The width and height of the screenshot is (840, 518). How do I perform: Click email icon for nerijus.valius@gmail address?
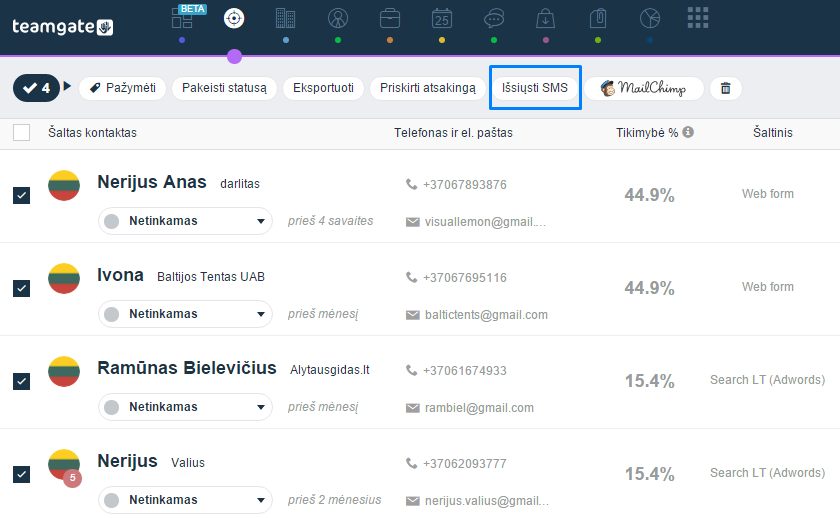coord(412,501)
